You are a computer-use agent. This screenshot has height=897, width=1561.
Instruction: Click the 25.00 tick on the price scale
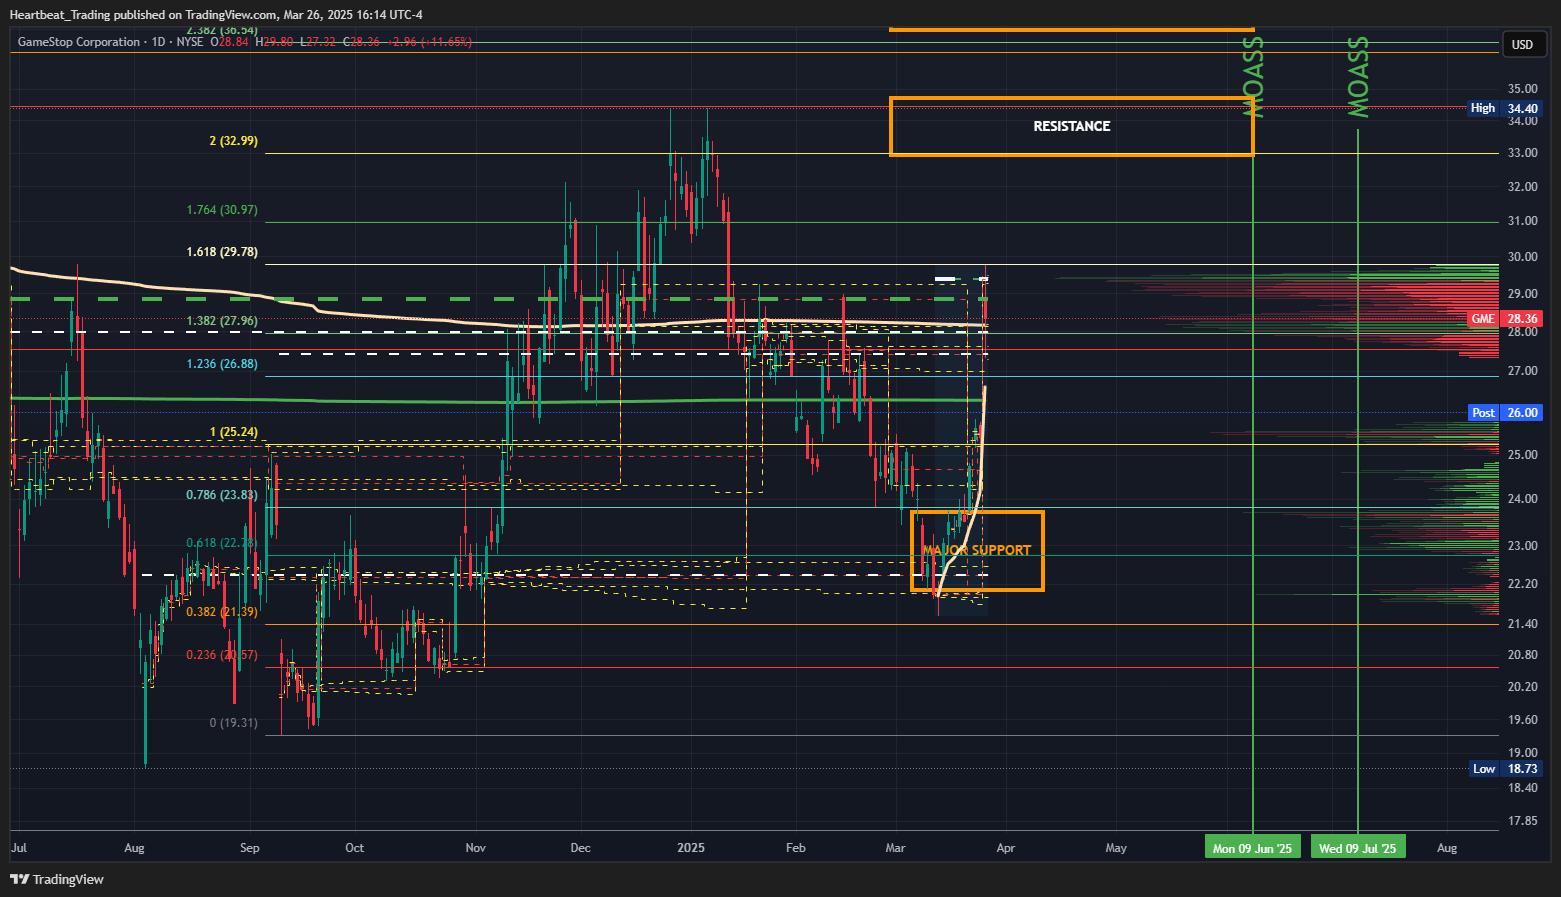point(1523,455)
